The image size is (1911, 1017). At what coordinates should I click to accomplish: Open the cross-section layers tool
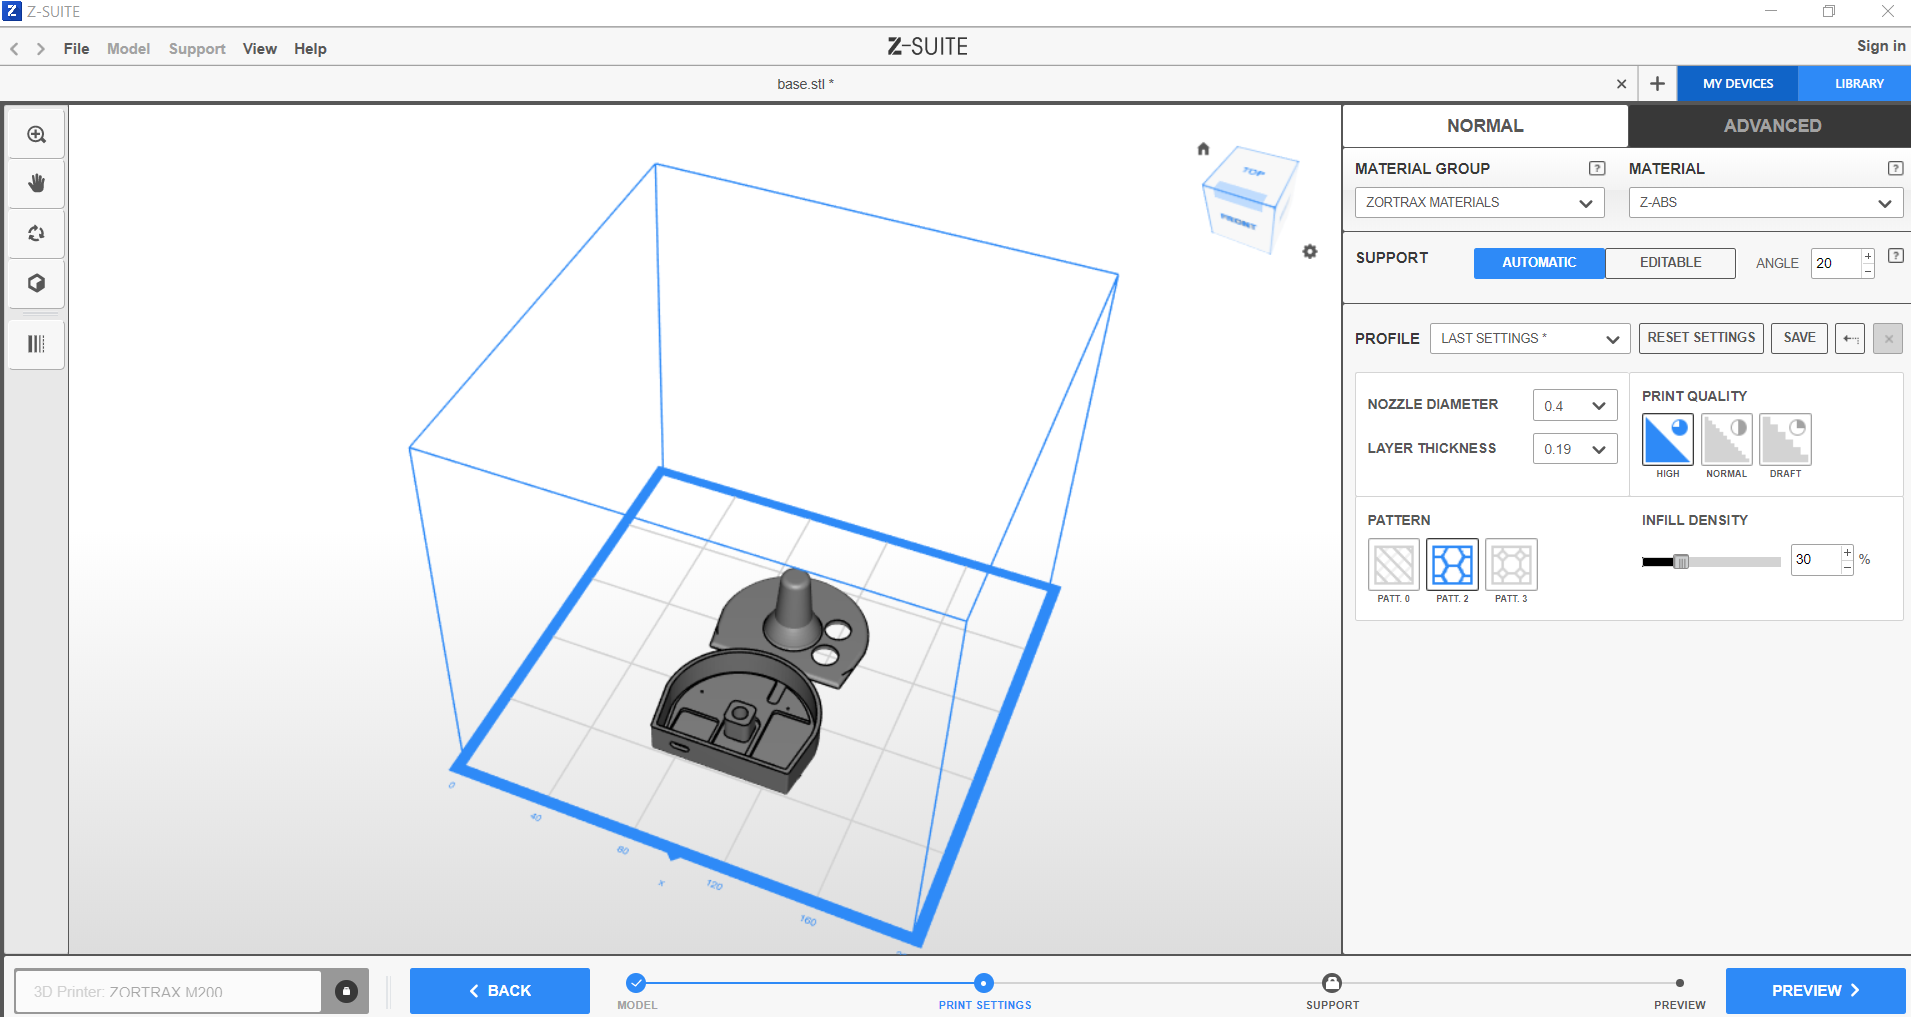[x=37, y=344]
